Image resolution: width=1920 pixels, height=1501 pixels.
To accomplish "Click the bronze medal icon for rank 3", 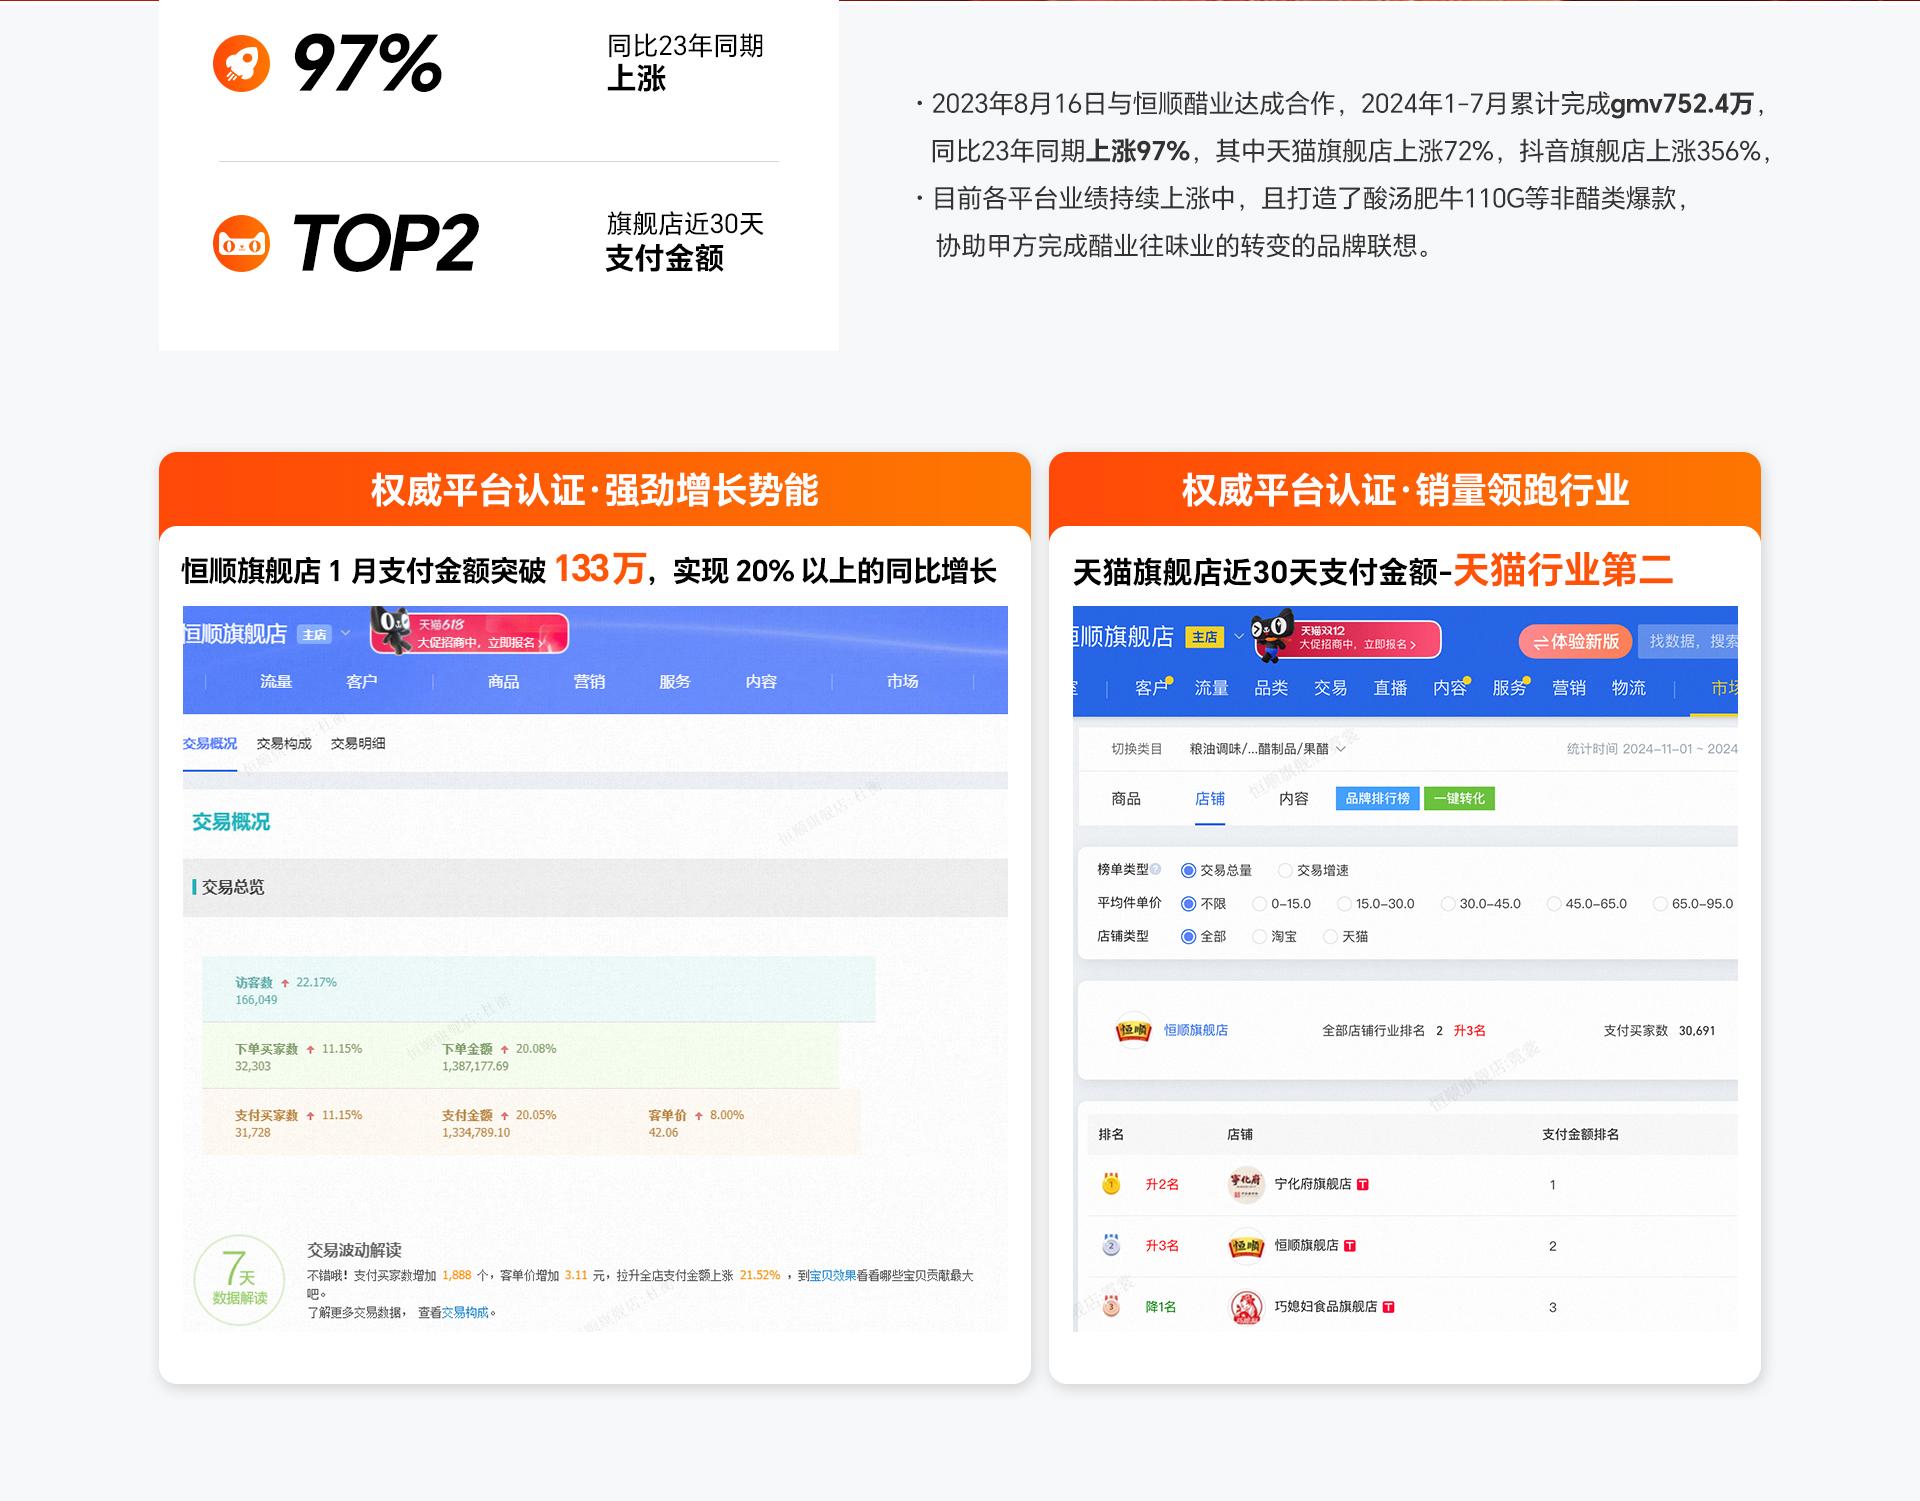I will click(x=1111, y=1306).
